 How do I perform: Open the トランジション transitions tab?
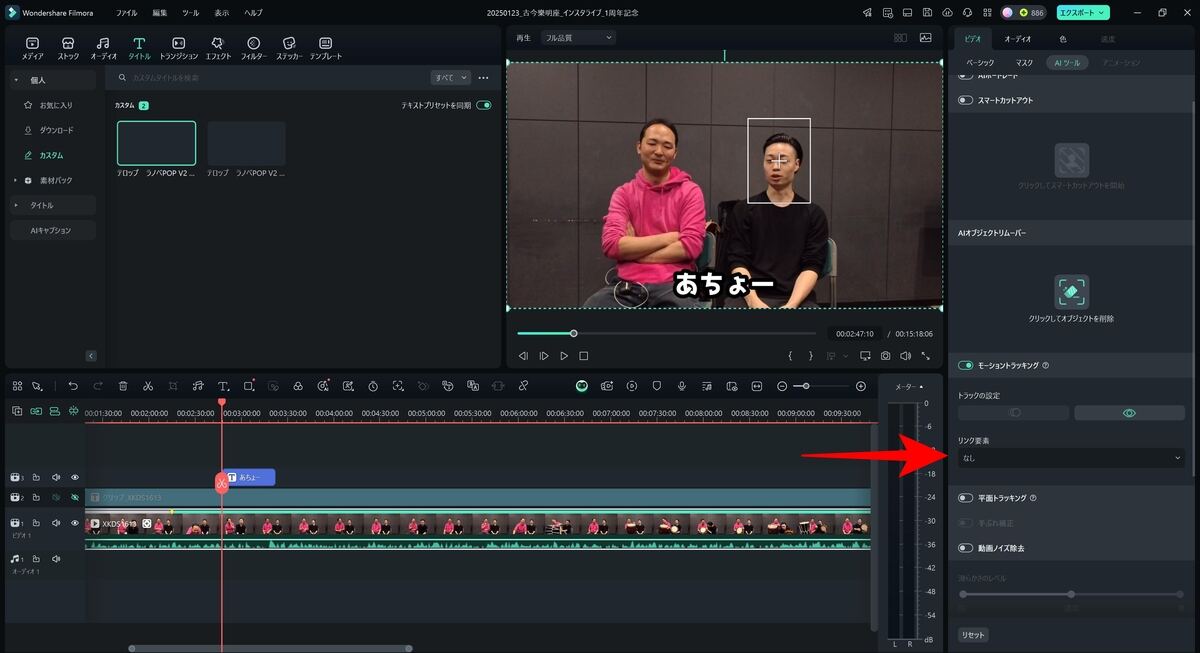click(178, 48)
